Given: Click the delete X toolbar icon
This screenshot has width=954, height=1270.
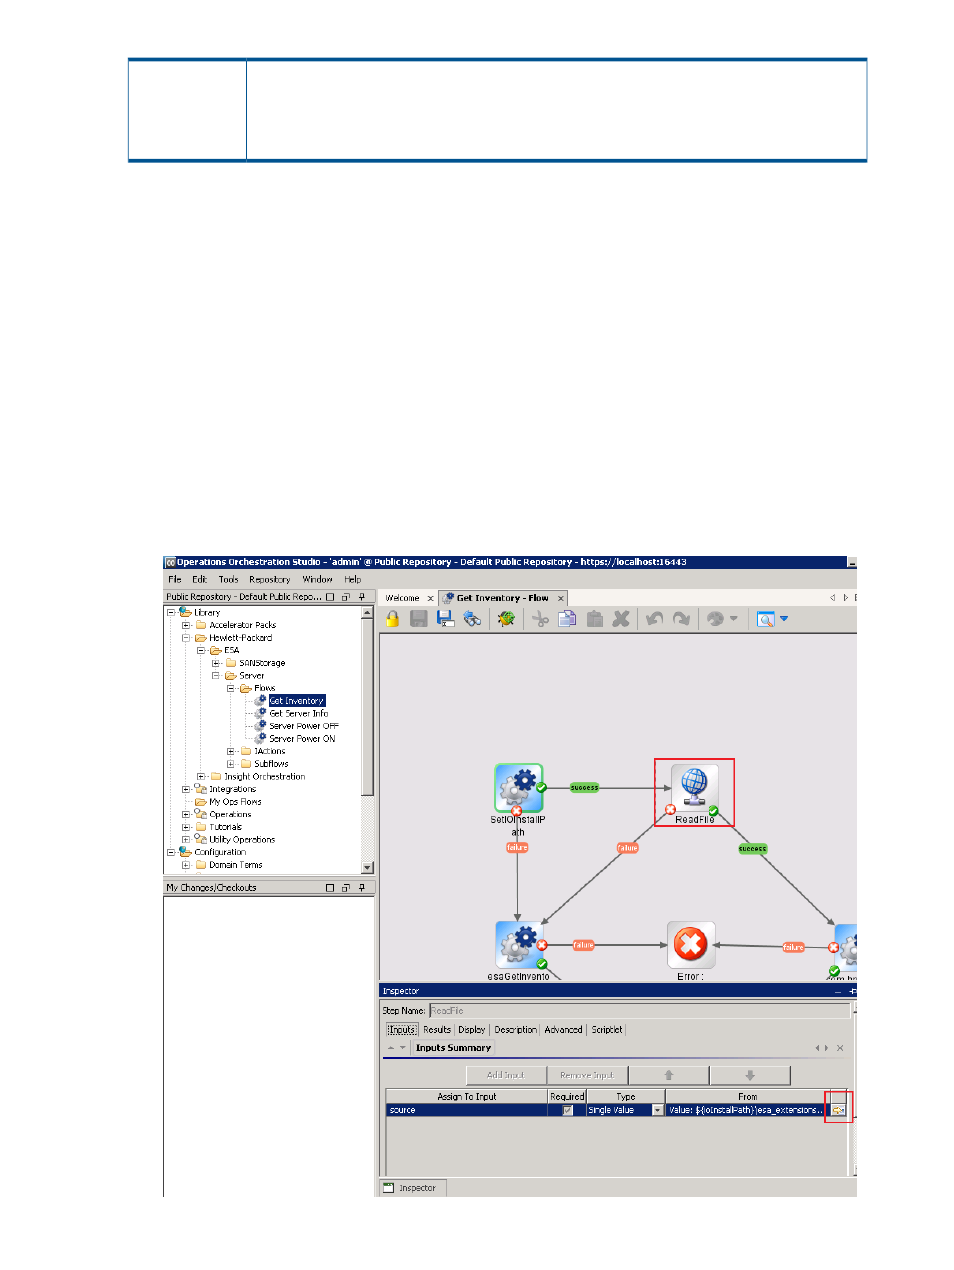Looking at the screenshot, I should (x=621, y=619).
